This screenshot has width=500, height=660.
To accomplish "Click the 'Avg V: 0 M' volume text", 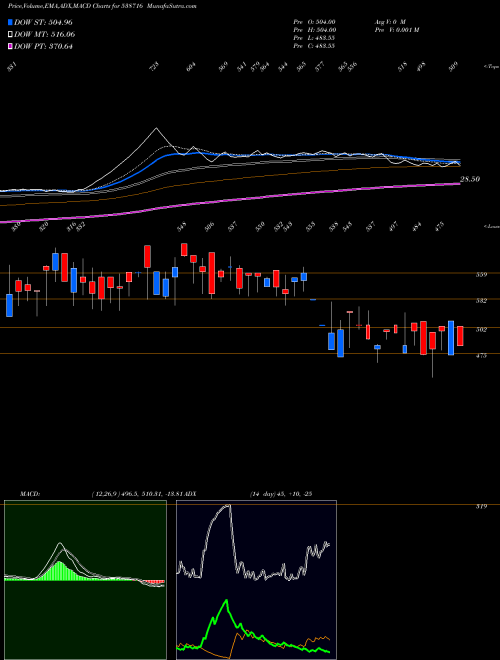I will point(389,22).
